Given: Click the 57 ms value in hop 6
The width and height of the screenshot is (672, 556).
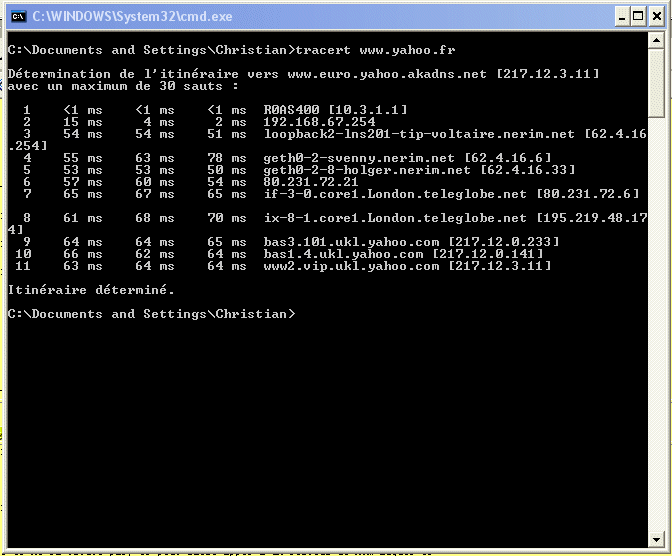Looking at the screenshot, I should click(83, 182).
